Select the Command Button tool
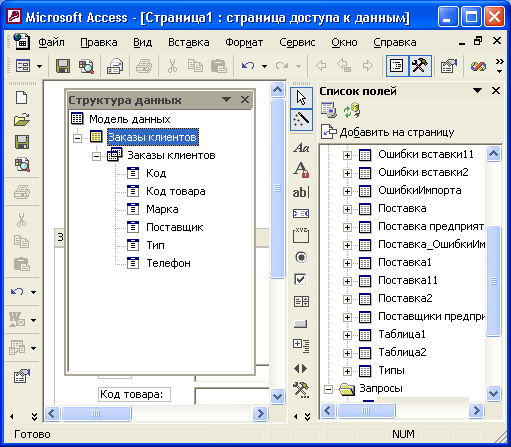Image resolution: width=511 pixels, height=447 pixels. (x=301, y=324)
